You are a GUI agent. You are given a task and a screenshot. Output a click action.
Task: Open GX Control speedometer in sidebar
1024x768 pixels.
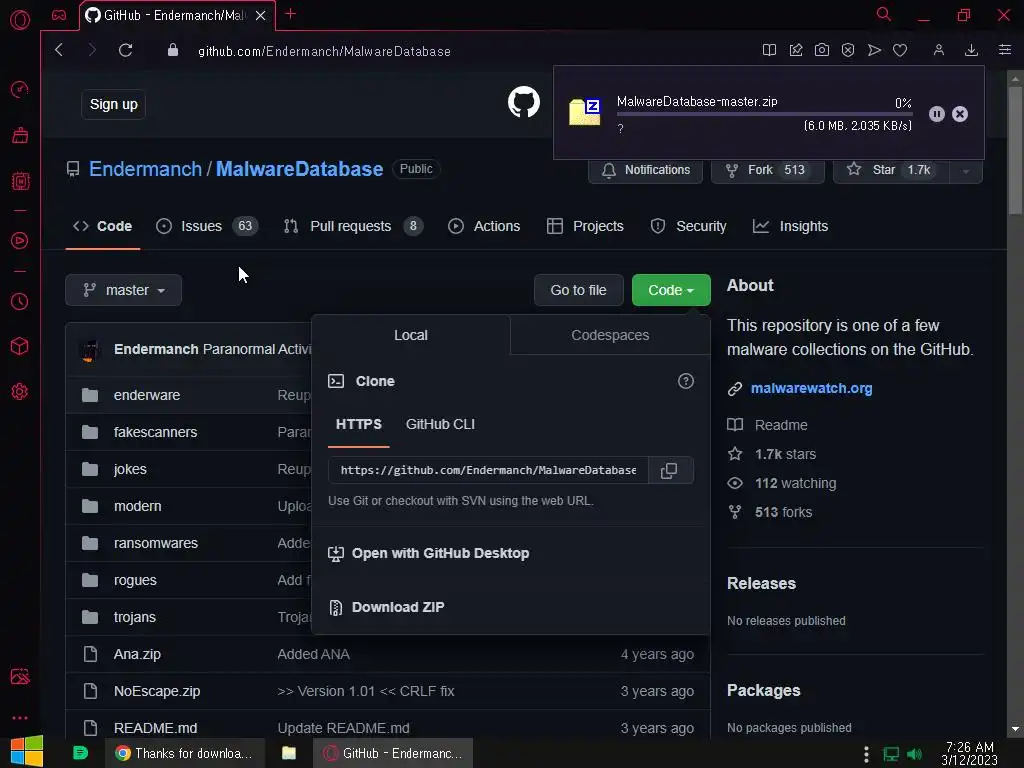coord(20,89)
